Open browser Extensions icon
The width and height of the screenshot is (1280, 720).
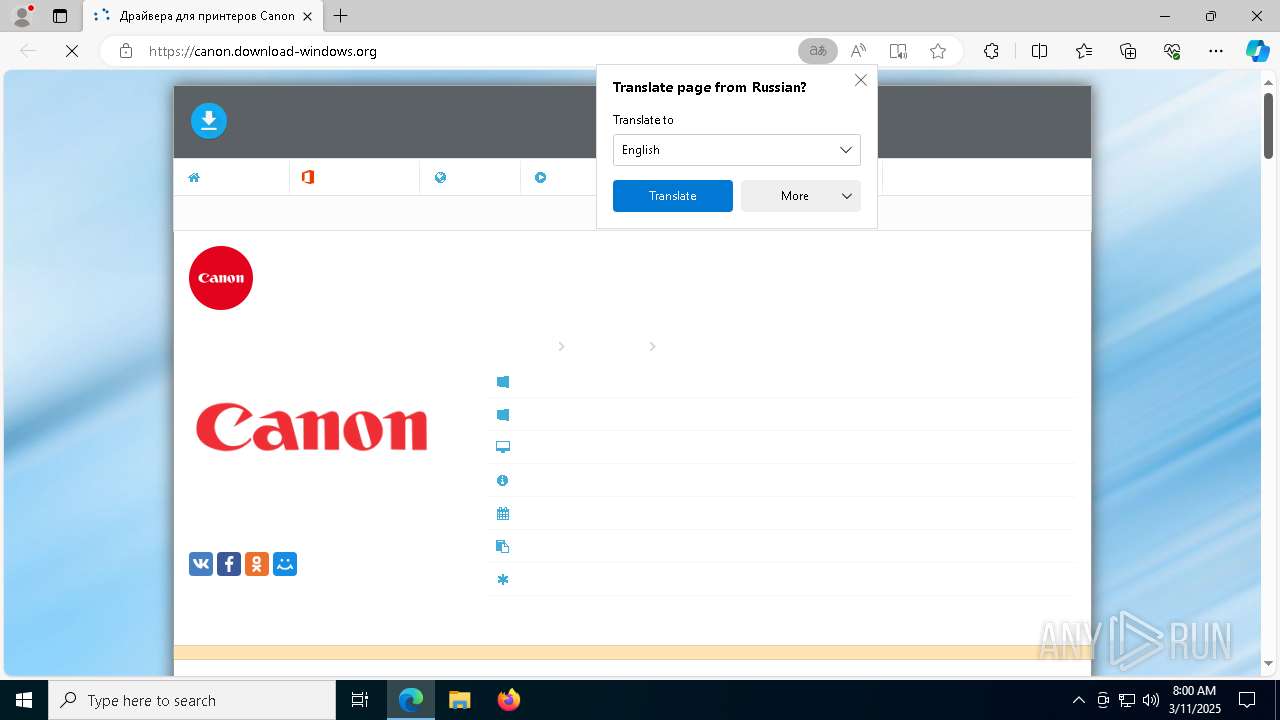coord(991,51)
